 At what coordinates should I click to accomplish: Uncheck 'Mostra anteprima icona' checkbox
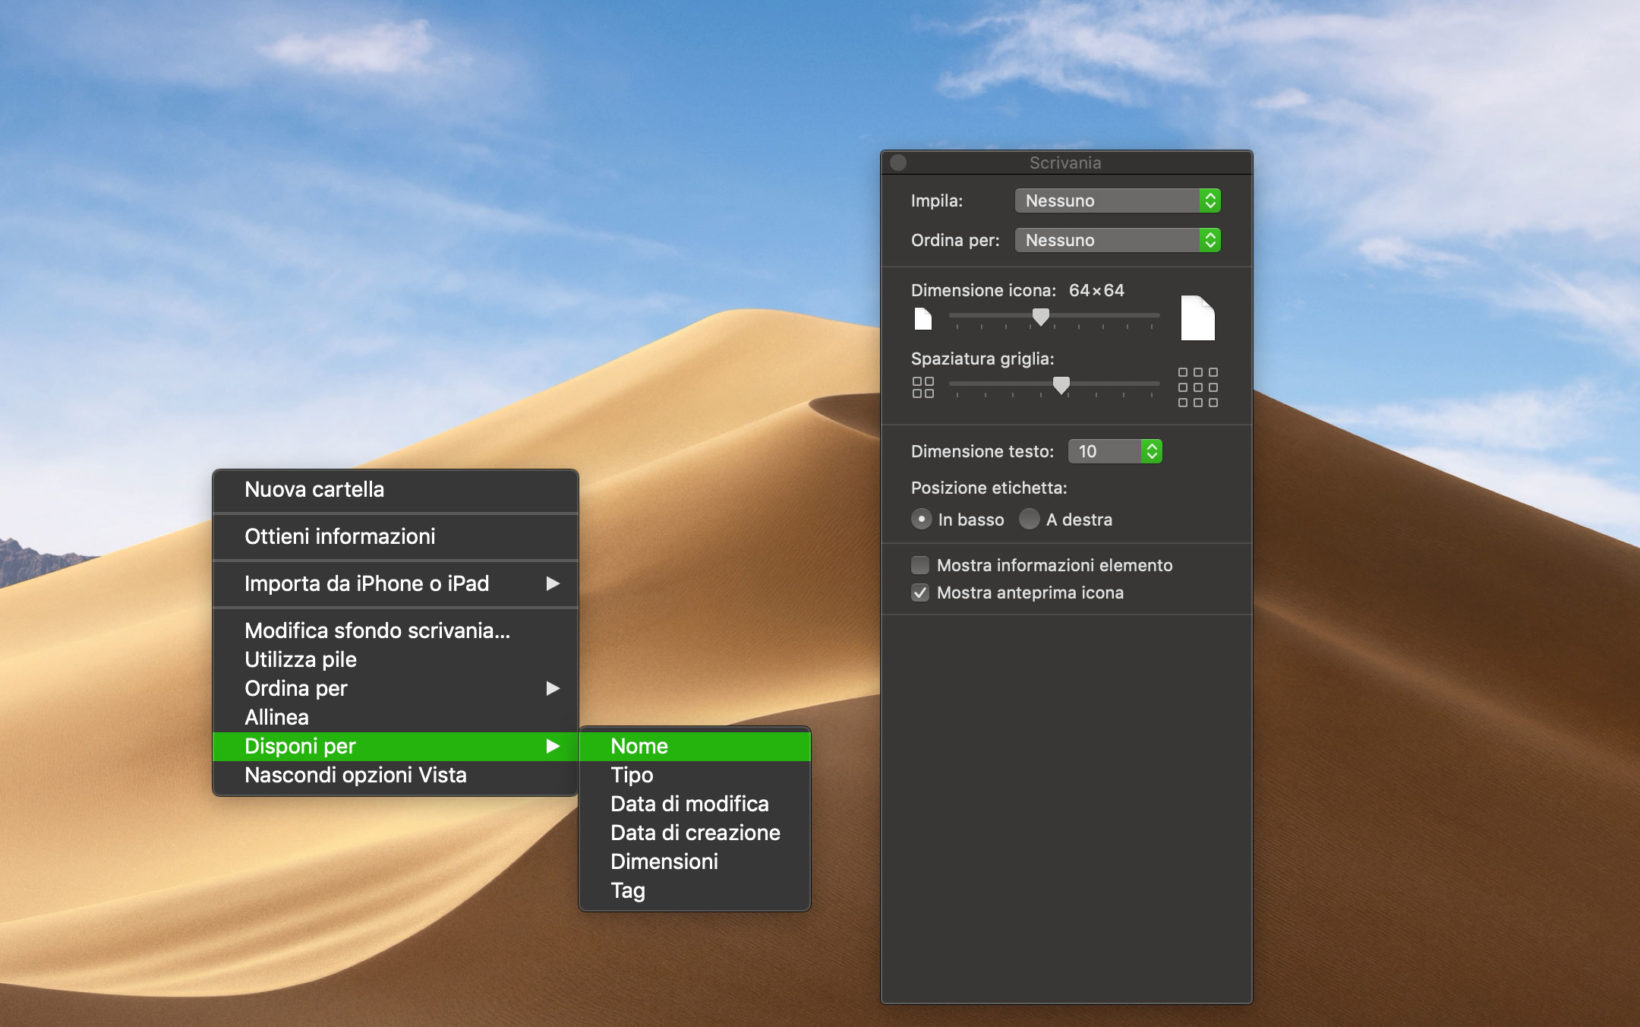920,593
